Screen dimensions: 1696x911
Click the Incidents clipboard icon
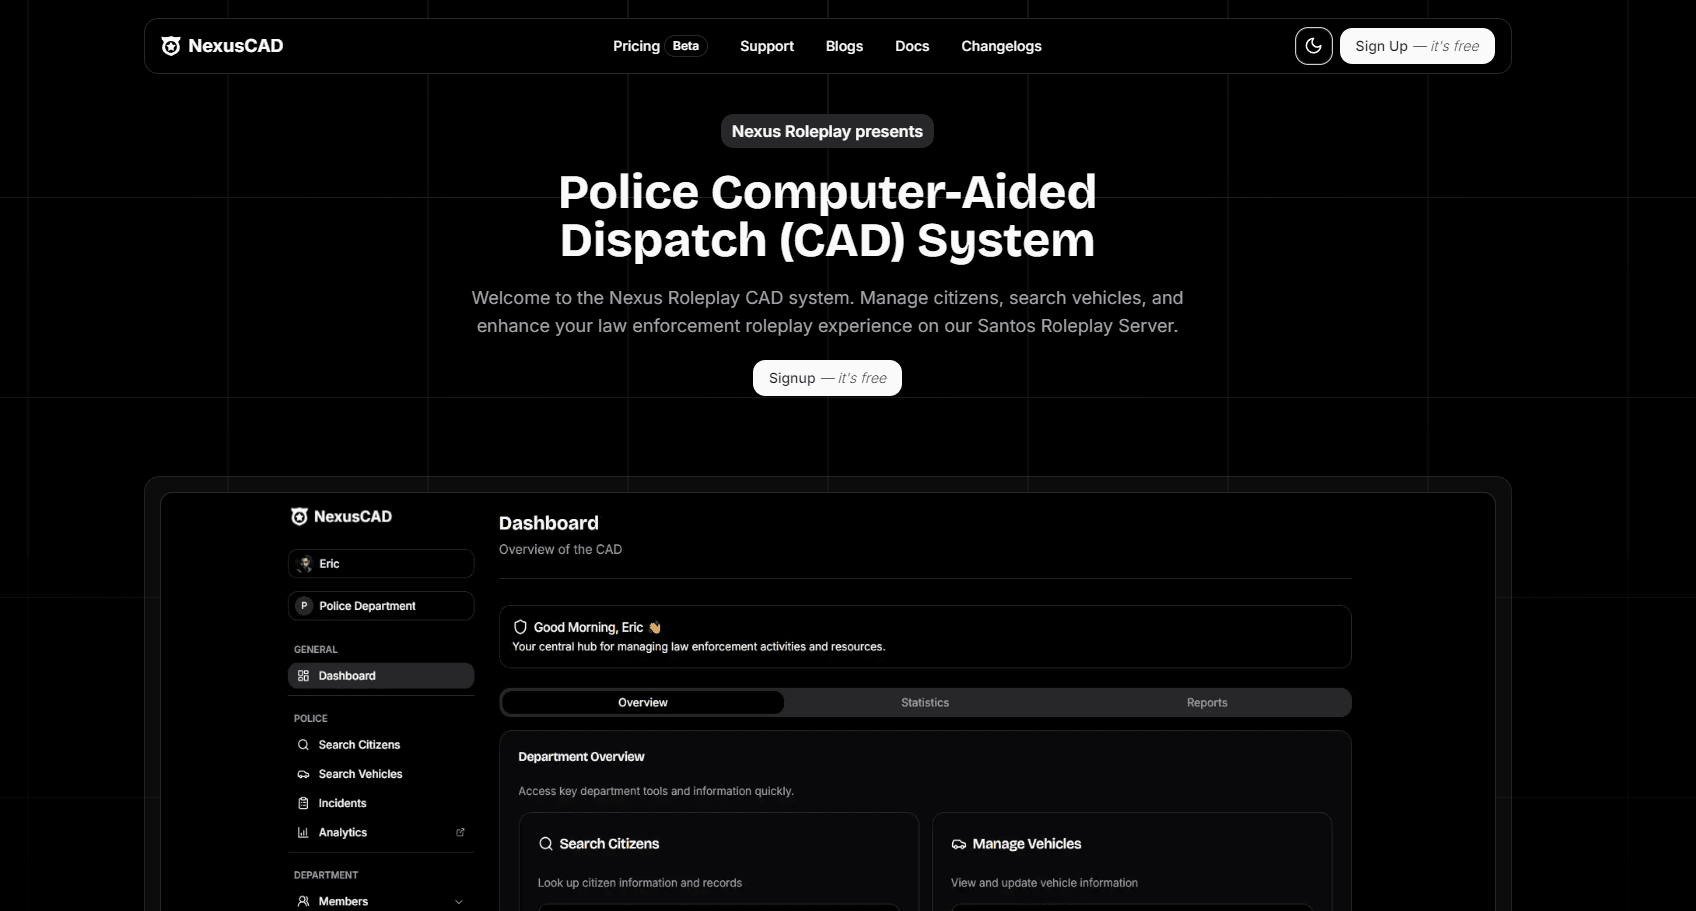pos(303,803)
